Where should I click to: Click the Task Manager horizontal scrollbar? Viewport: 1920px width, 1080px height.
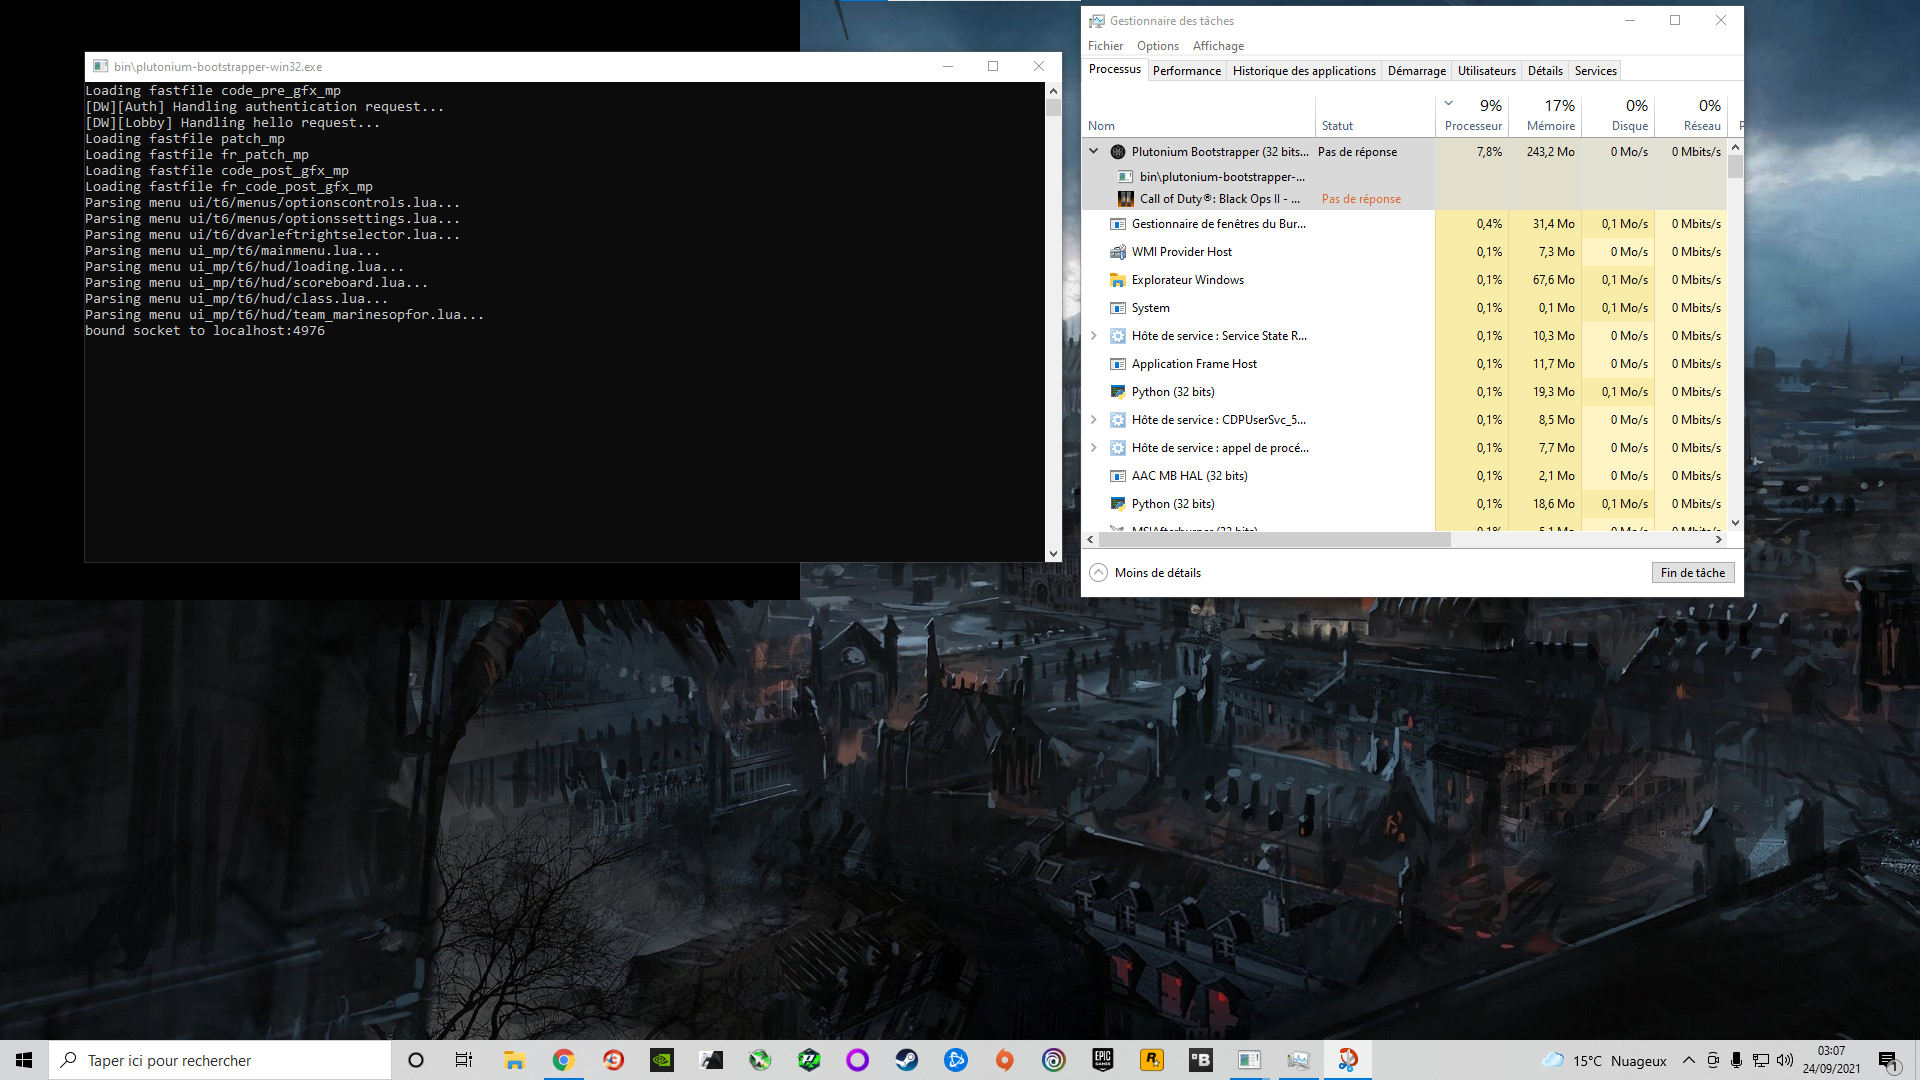click(1275, 540)
